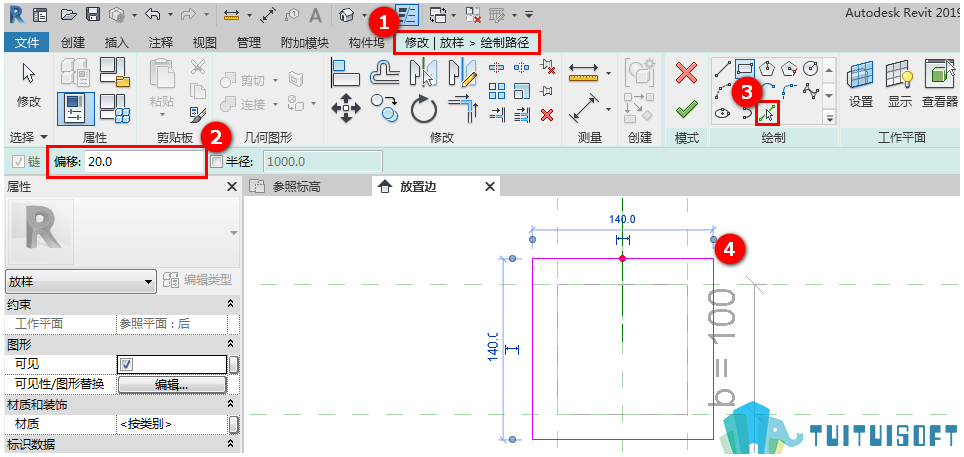Collapse the 图形 section

[231, 344]
